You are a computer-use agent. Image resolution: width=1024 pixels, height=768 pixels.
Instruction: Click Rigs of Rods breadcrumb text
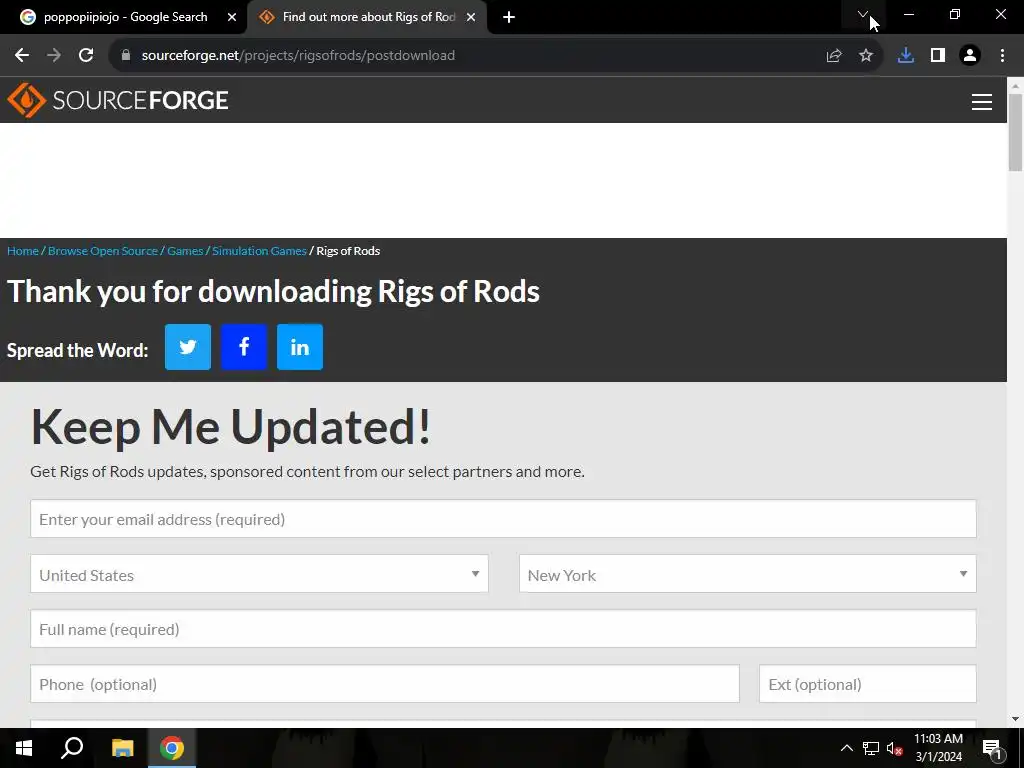pos(348,251)
